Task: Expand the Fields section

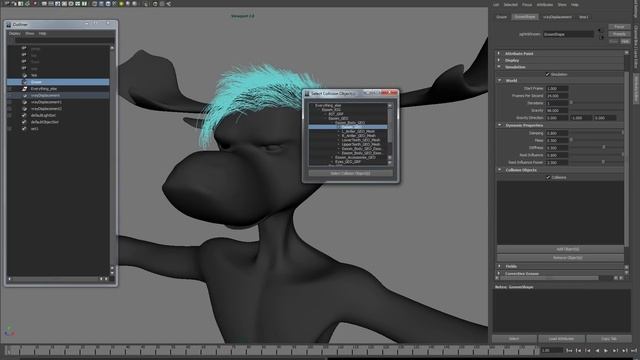Action: click(500, 266)
